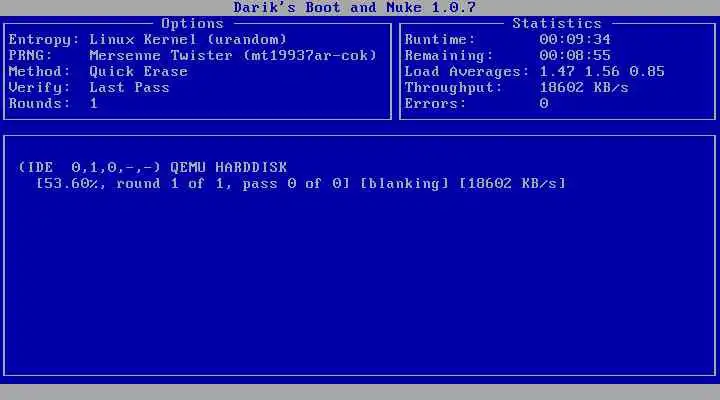Viewport: 720px width, 400px height.
Task: Click the Remaining time 00:08:55
Action: pos(575,56)
